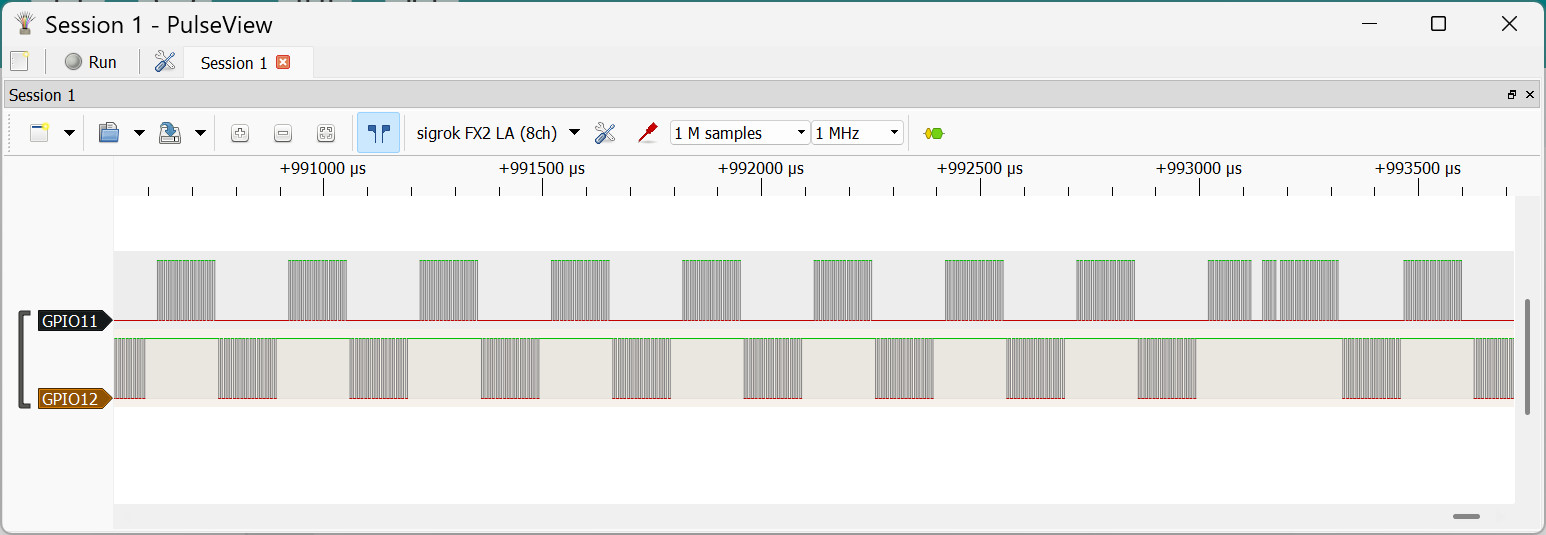Open device configuration wrench icon

click(605, 133)
